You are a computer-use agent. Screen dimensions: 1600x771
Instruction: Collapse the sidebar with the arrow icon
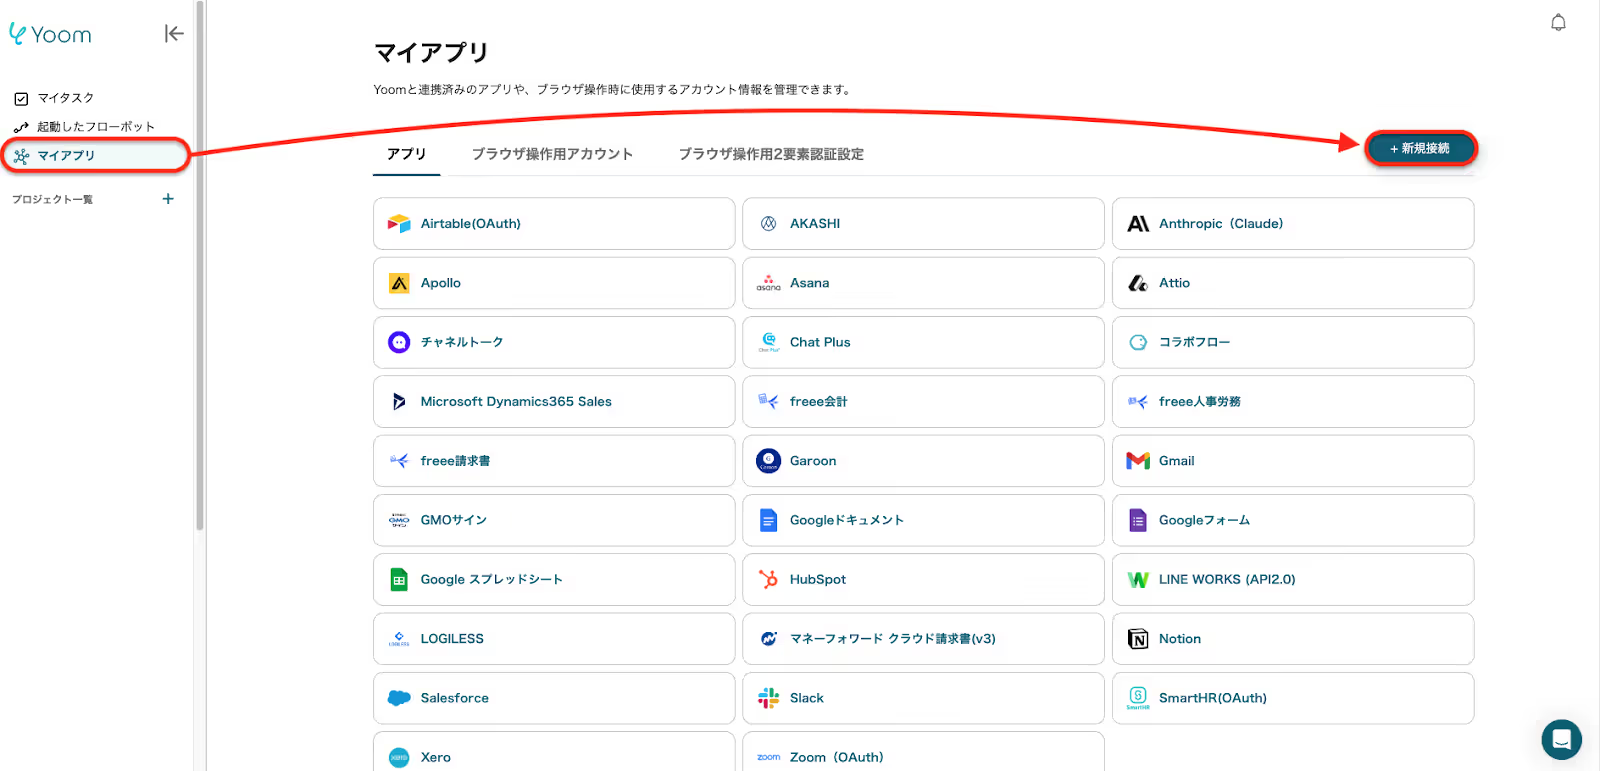coord(174,34)
